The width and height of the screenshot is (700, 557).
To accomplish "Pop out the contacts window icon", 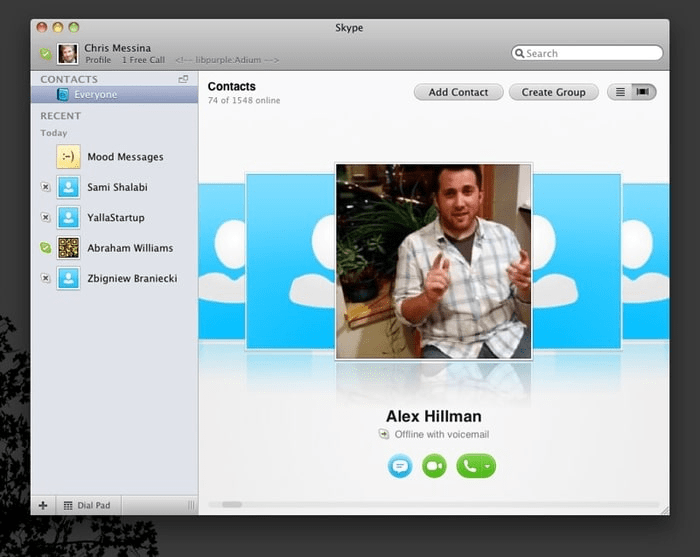I will click(183, 79).
